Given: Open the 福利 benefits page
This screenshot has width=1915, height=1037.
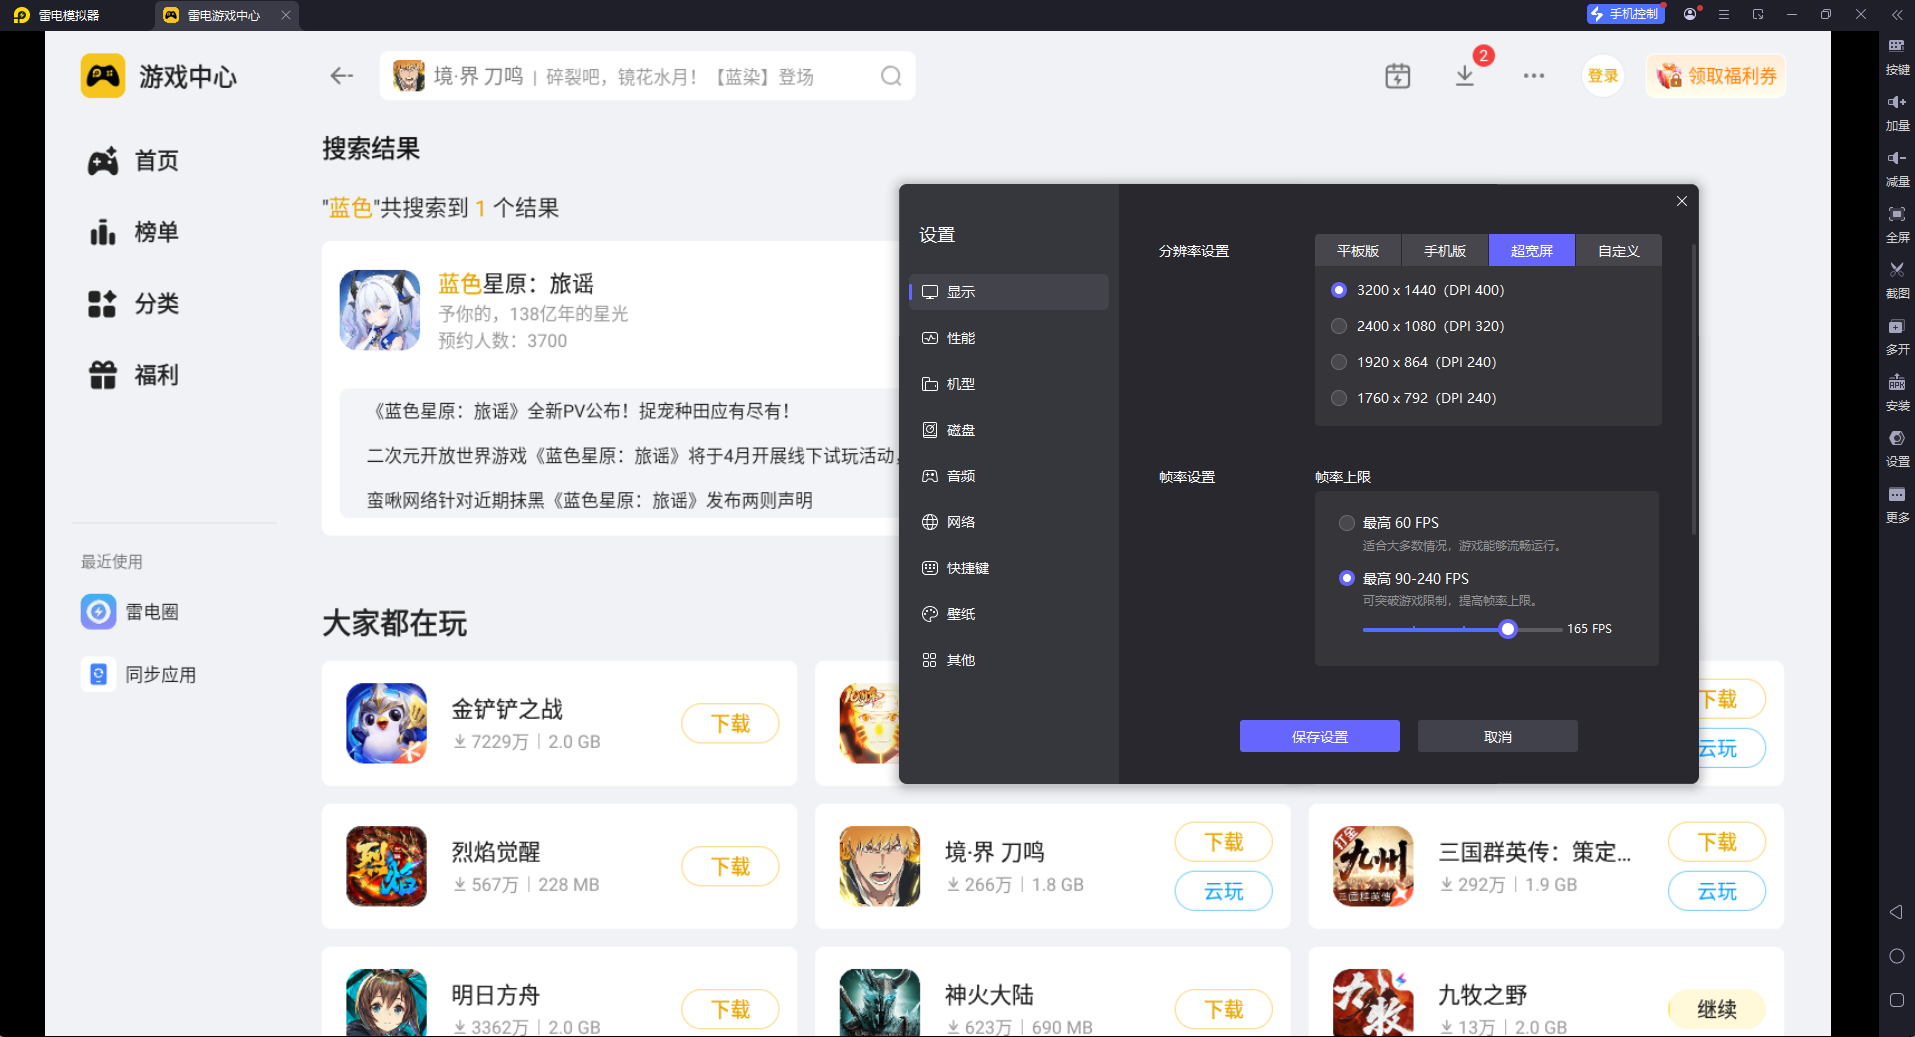Looking at the screenshot, I should coord(134,375).
